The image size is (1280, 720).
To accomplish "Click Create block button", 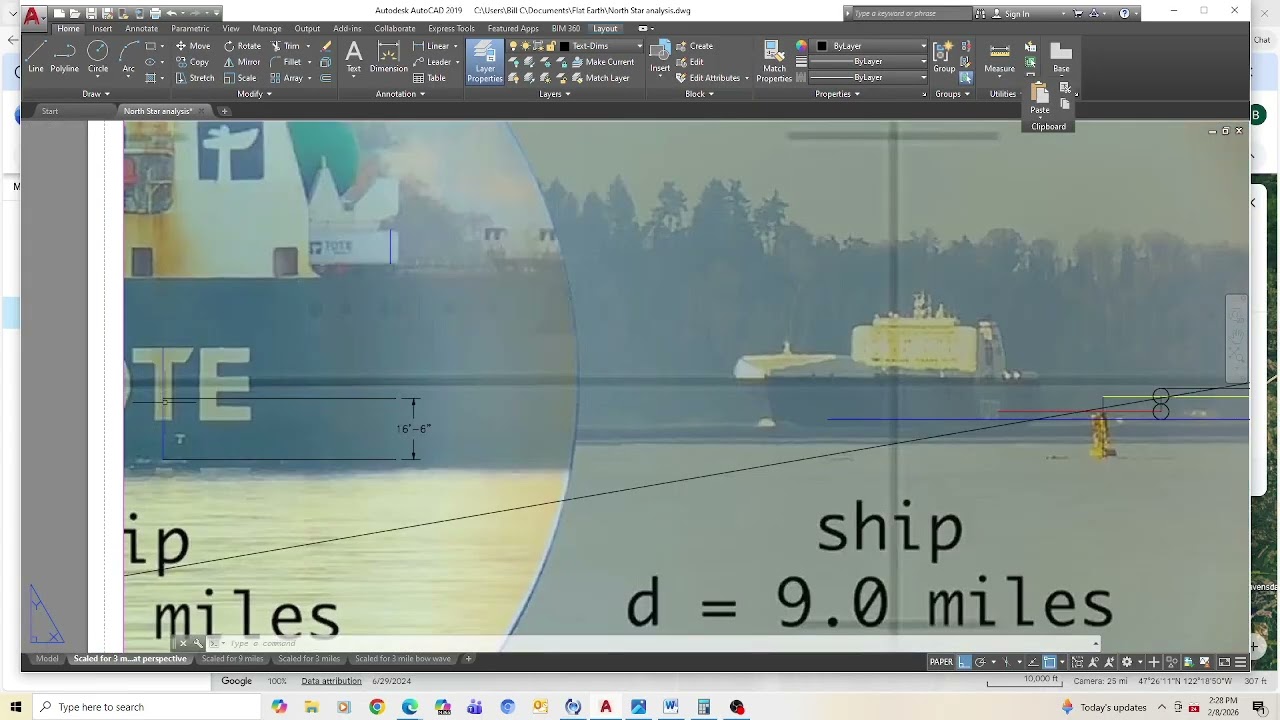I will [x=694, y=46].
